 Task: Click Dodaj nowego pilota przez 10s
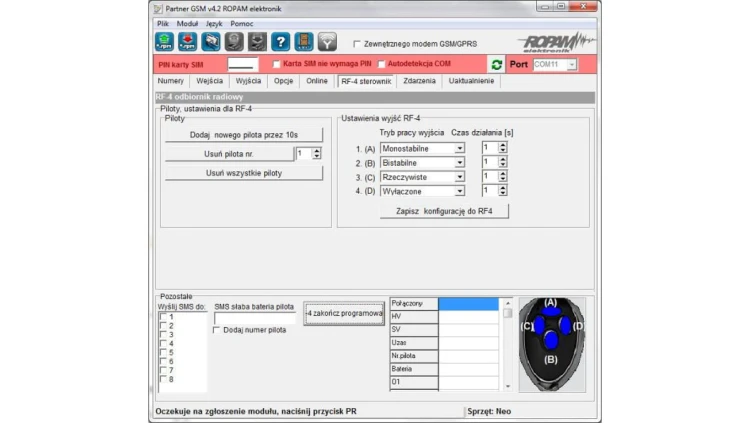point(244,135)
